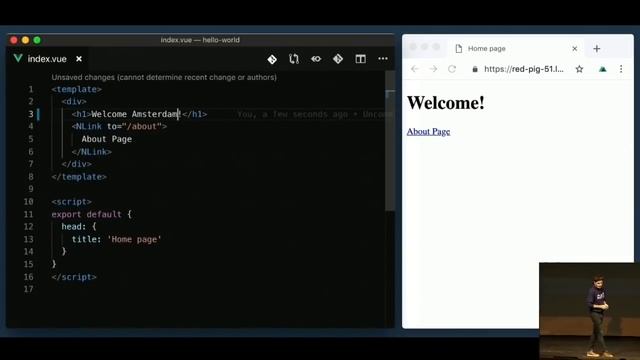Click the Unsaved changes code lens text
Image resolution: width=640 pixels, height=360 pixels.
pos(164,77)
